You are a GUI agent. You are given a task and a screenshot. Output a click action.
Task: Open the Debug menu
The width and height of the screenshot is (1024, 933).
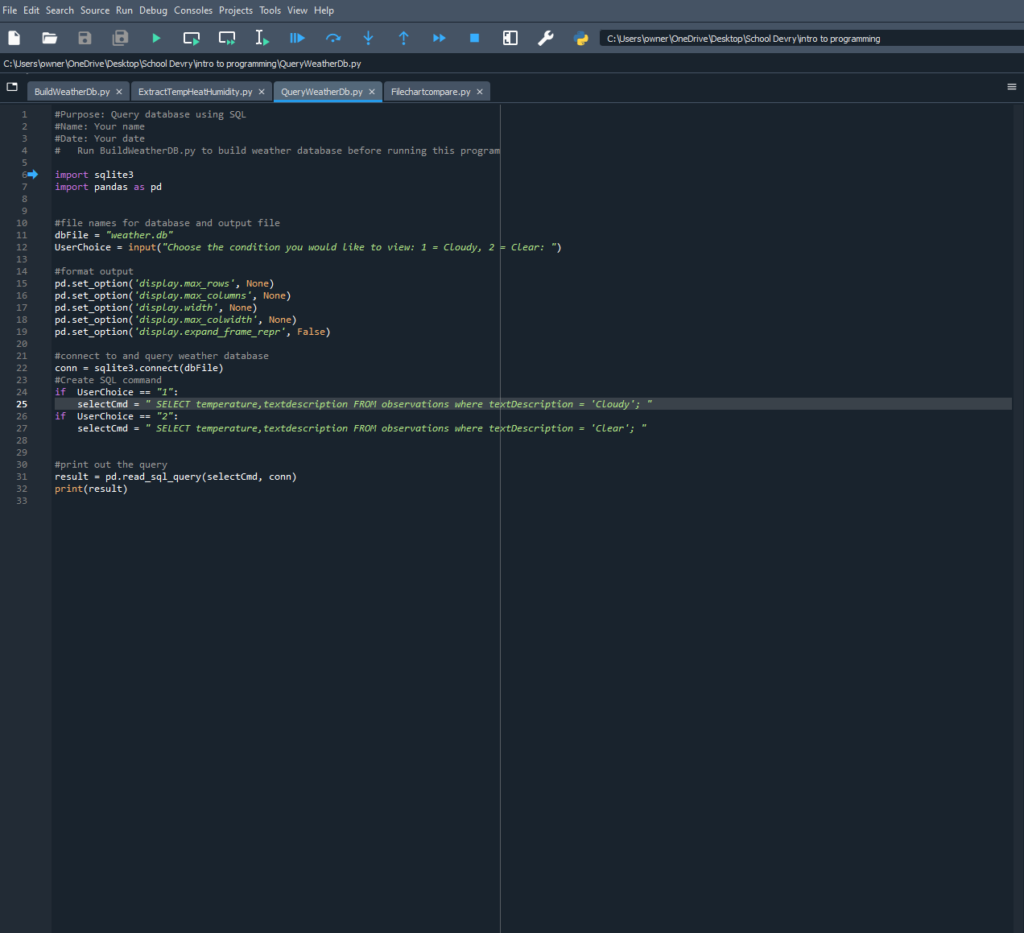tap(153, 10)
